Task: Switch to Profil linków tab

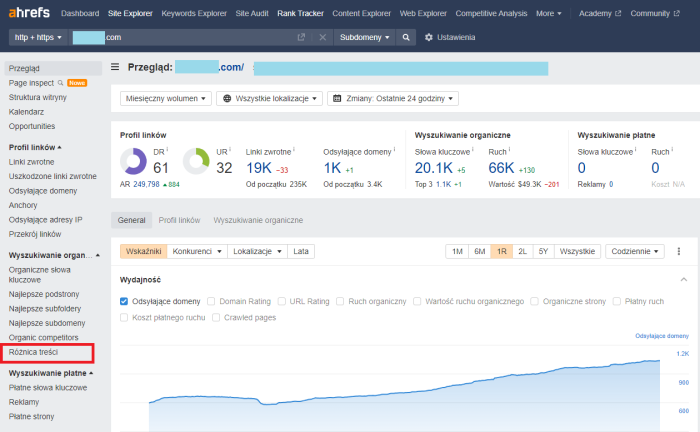Action: (179, 220)
